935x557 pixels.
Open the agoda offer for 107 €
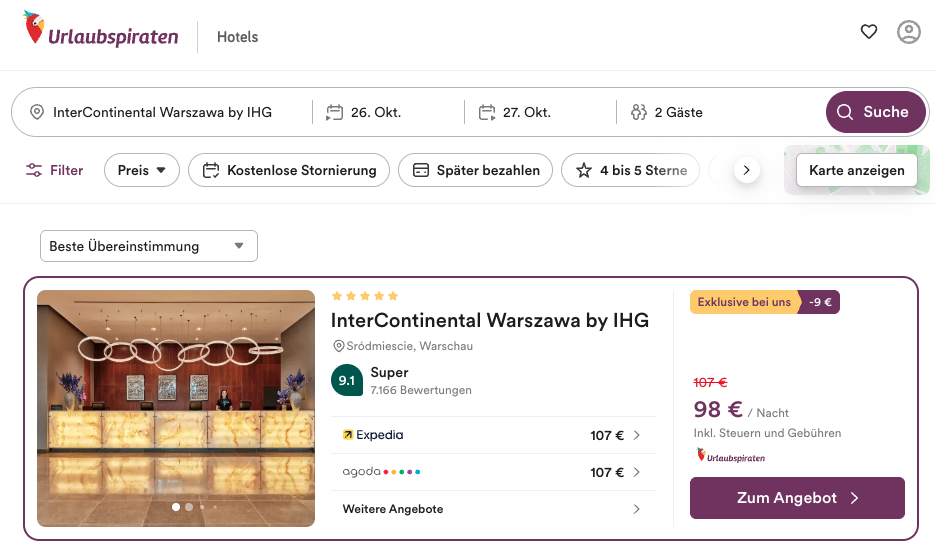click(494, 472)
